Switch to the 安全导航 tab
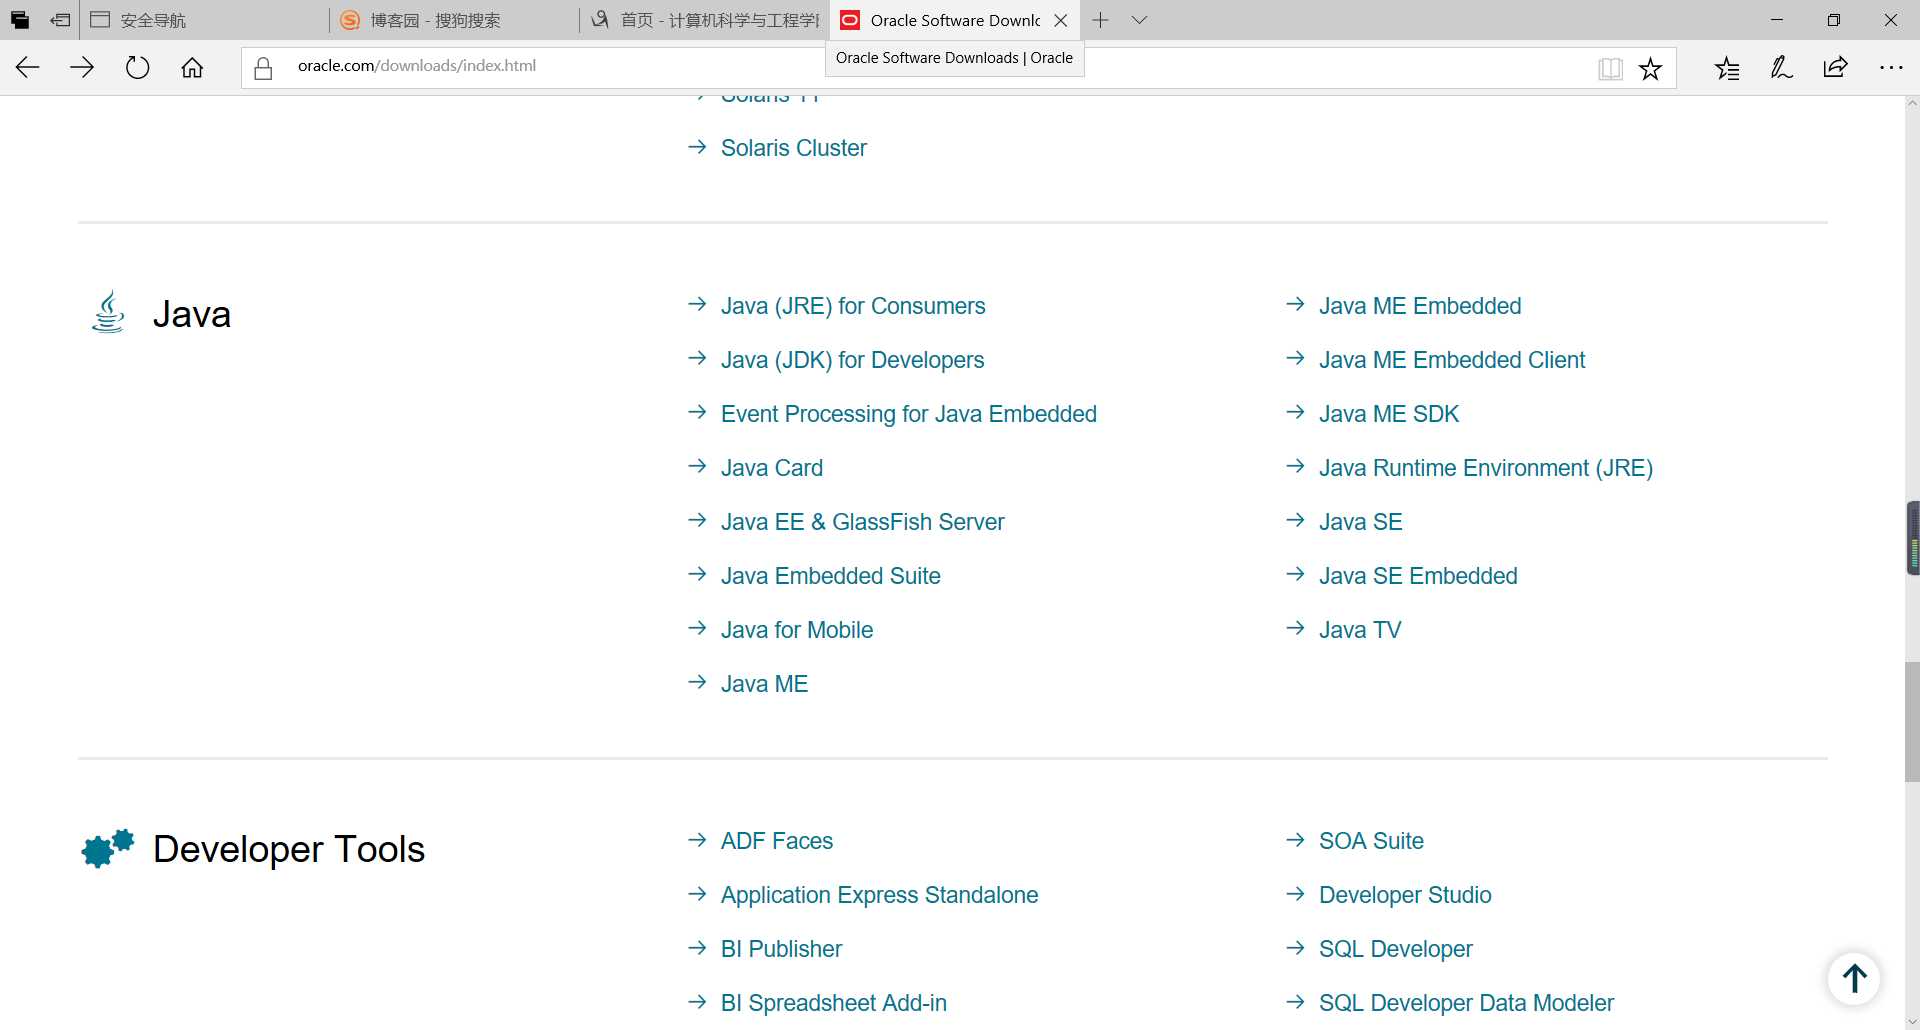Image resolution: width=1920 pixels, height=1030 pixels. point(203,20)
